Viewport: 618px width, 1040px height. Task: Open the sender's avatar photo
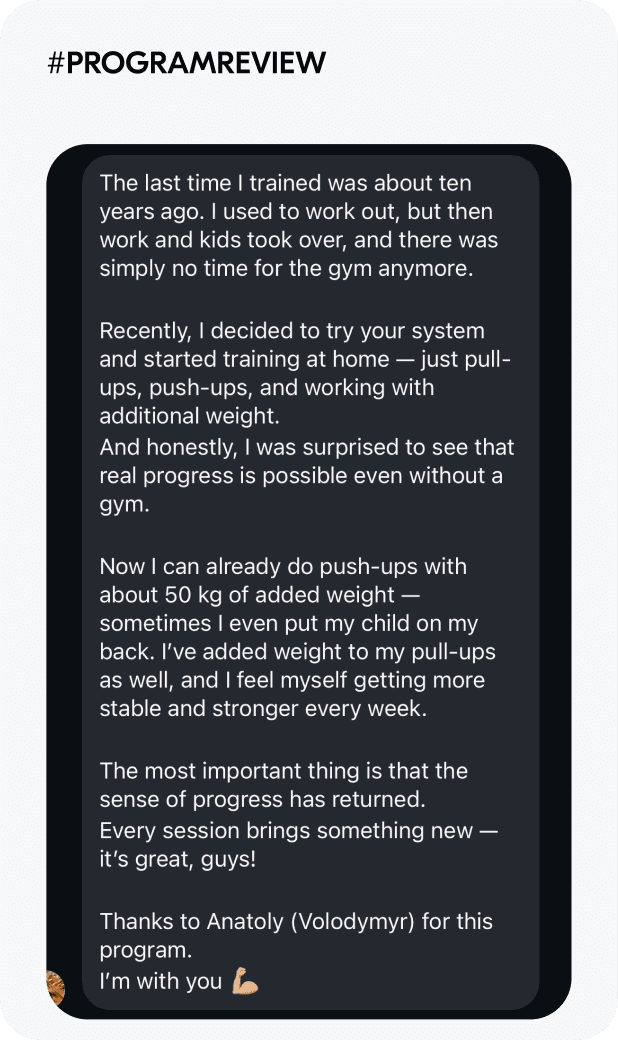(55, 987)
